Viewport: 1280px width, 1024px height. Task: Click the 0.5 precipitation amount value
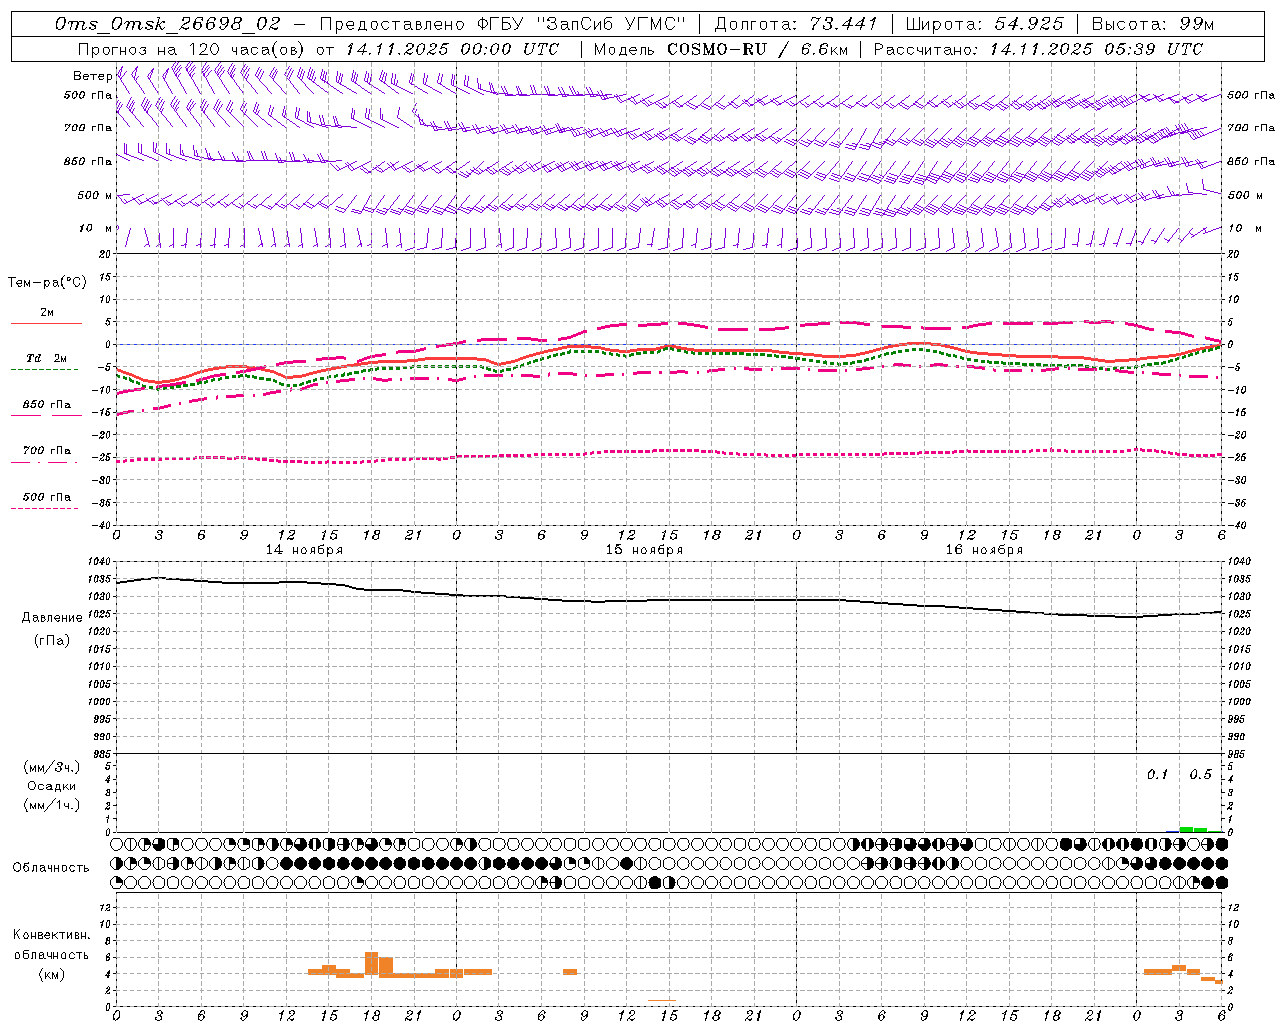(x=1200, y=775)
